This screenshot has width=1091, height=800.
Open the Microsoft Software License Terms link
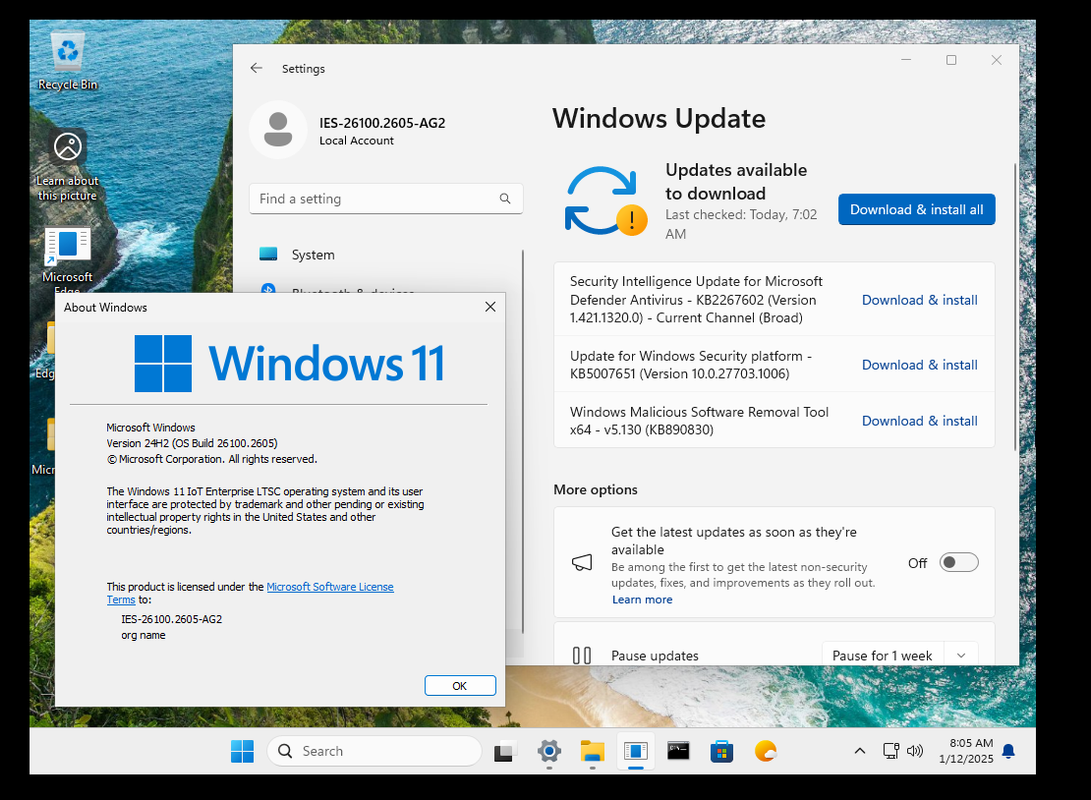tap(330, 586)
